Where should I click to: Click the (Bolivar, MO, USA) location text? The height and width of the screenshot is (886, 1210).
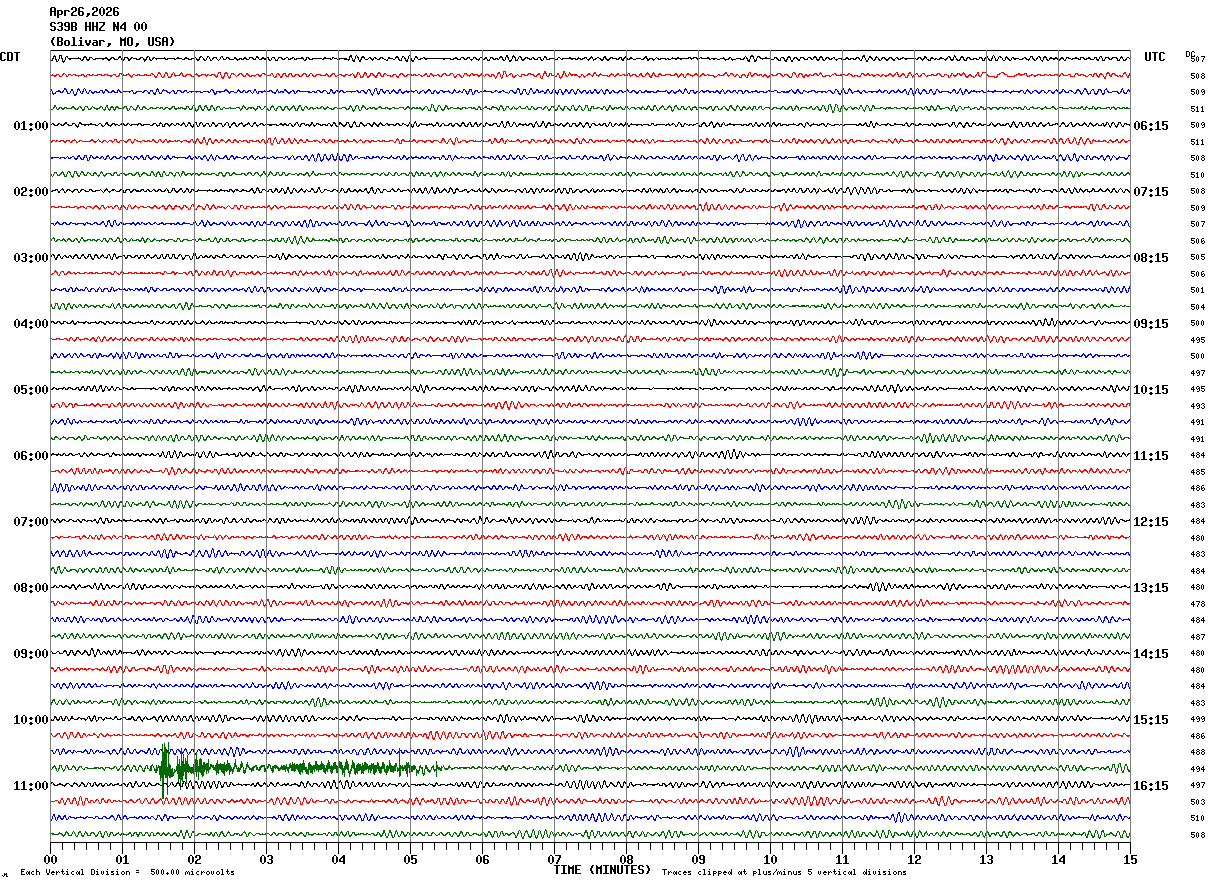tap(112, 42)
